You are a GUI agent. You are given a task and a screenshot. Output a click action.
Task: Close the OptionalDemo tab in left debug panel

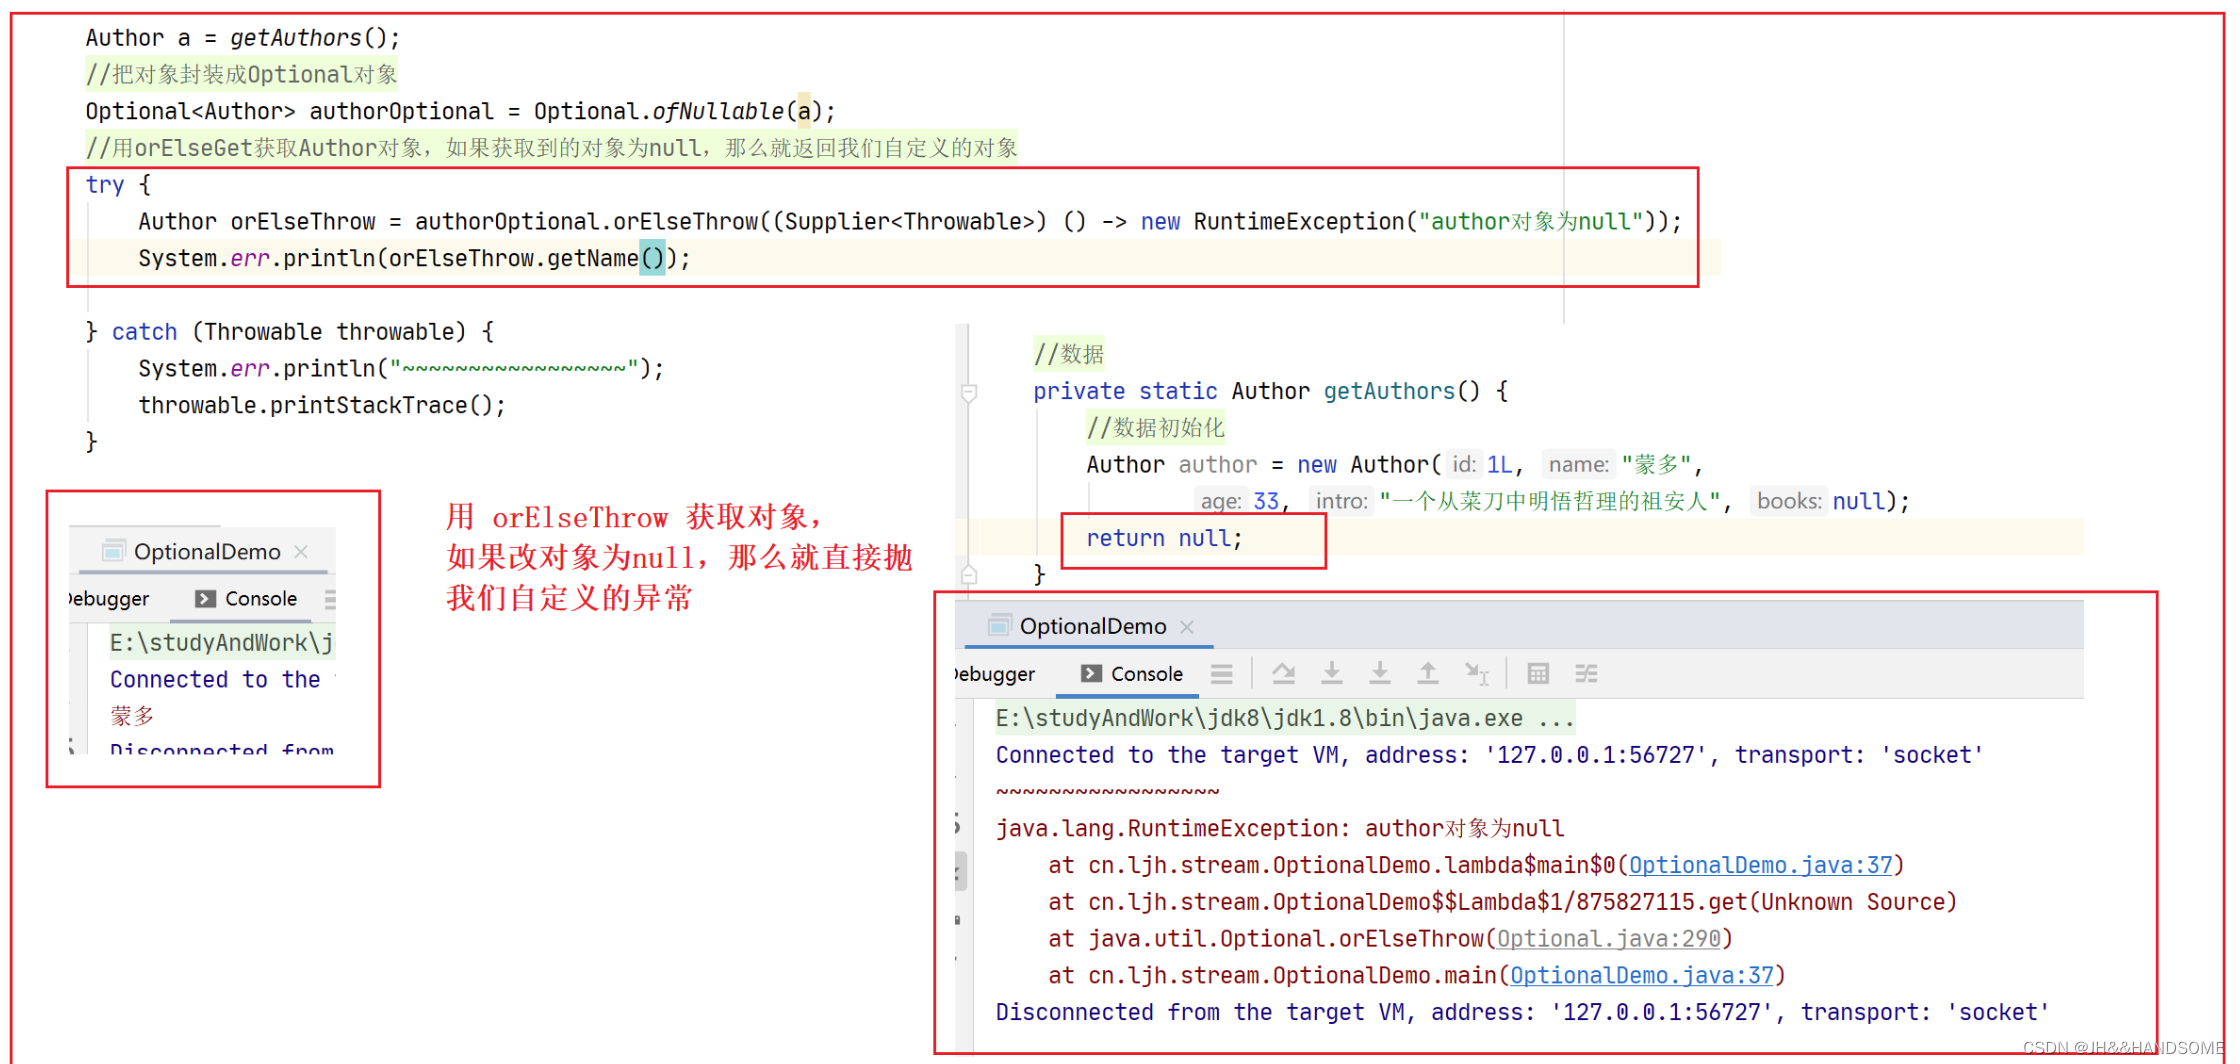(x=301, y=552)
